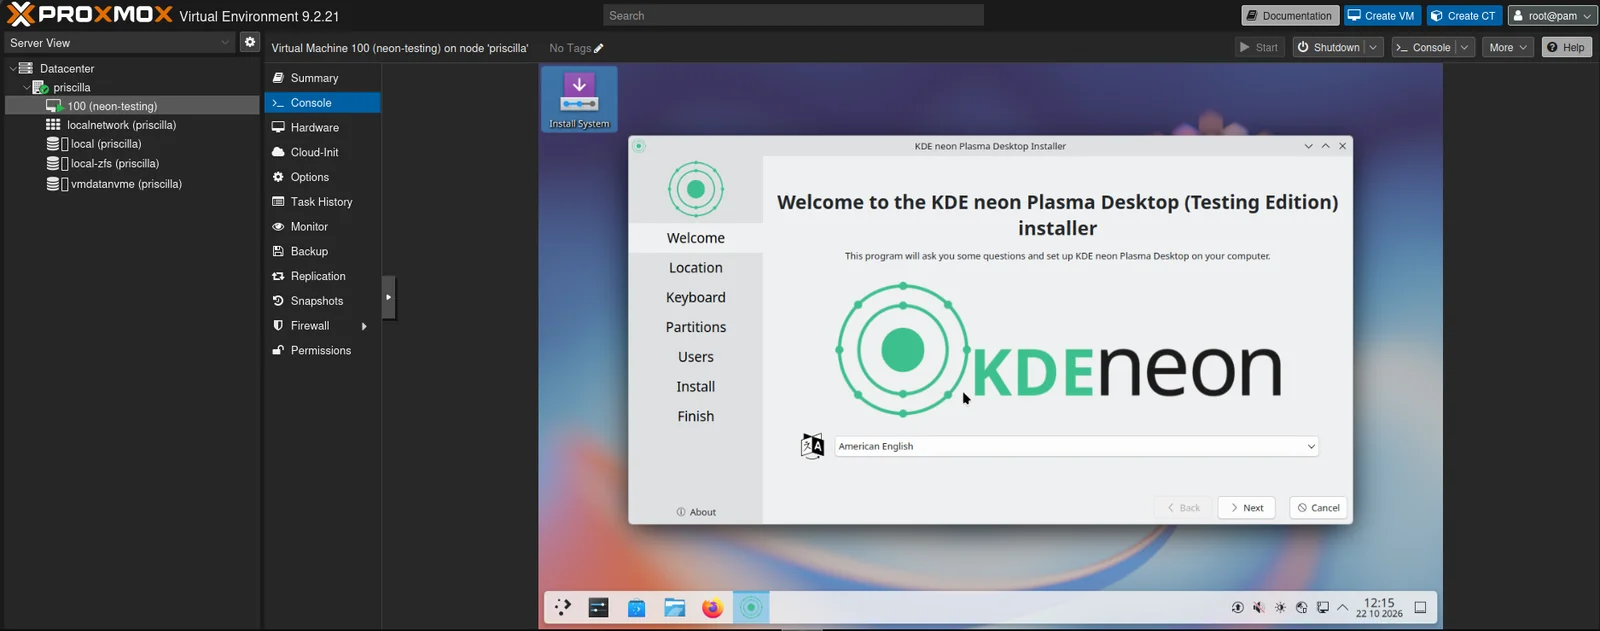1600x631 pixels.
Task: Open the brightness tray icon
Action: tap(1280, 607)
